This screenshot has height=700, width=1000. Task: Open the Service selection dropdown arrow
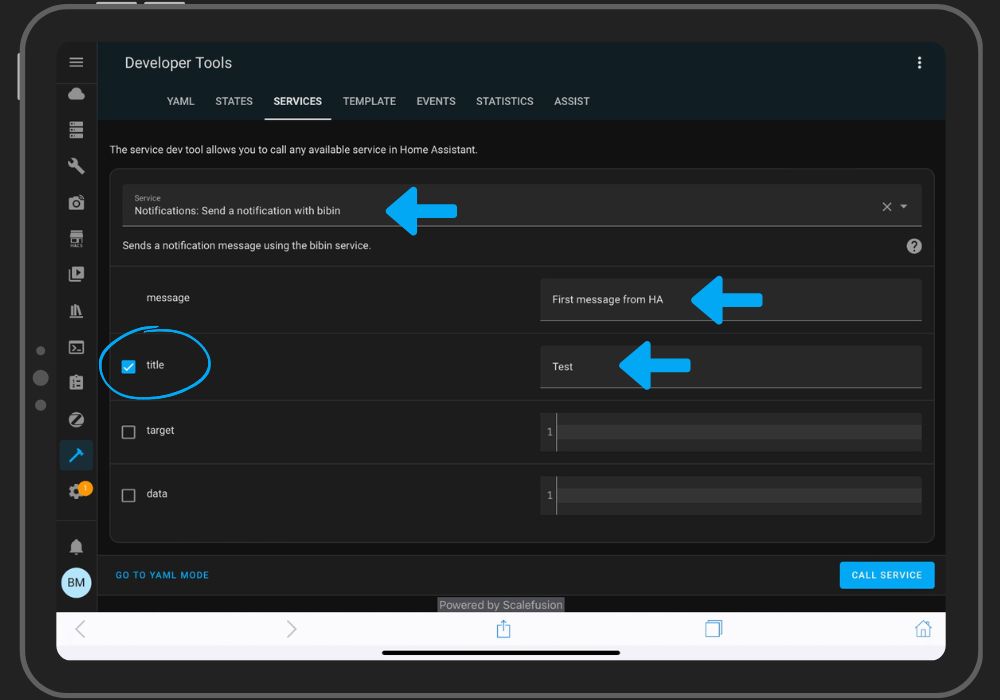pyautogui.click(x=903, y=206)
